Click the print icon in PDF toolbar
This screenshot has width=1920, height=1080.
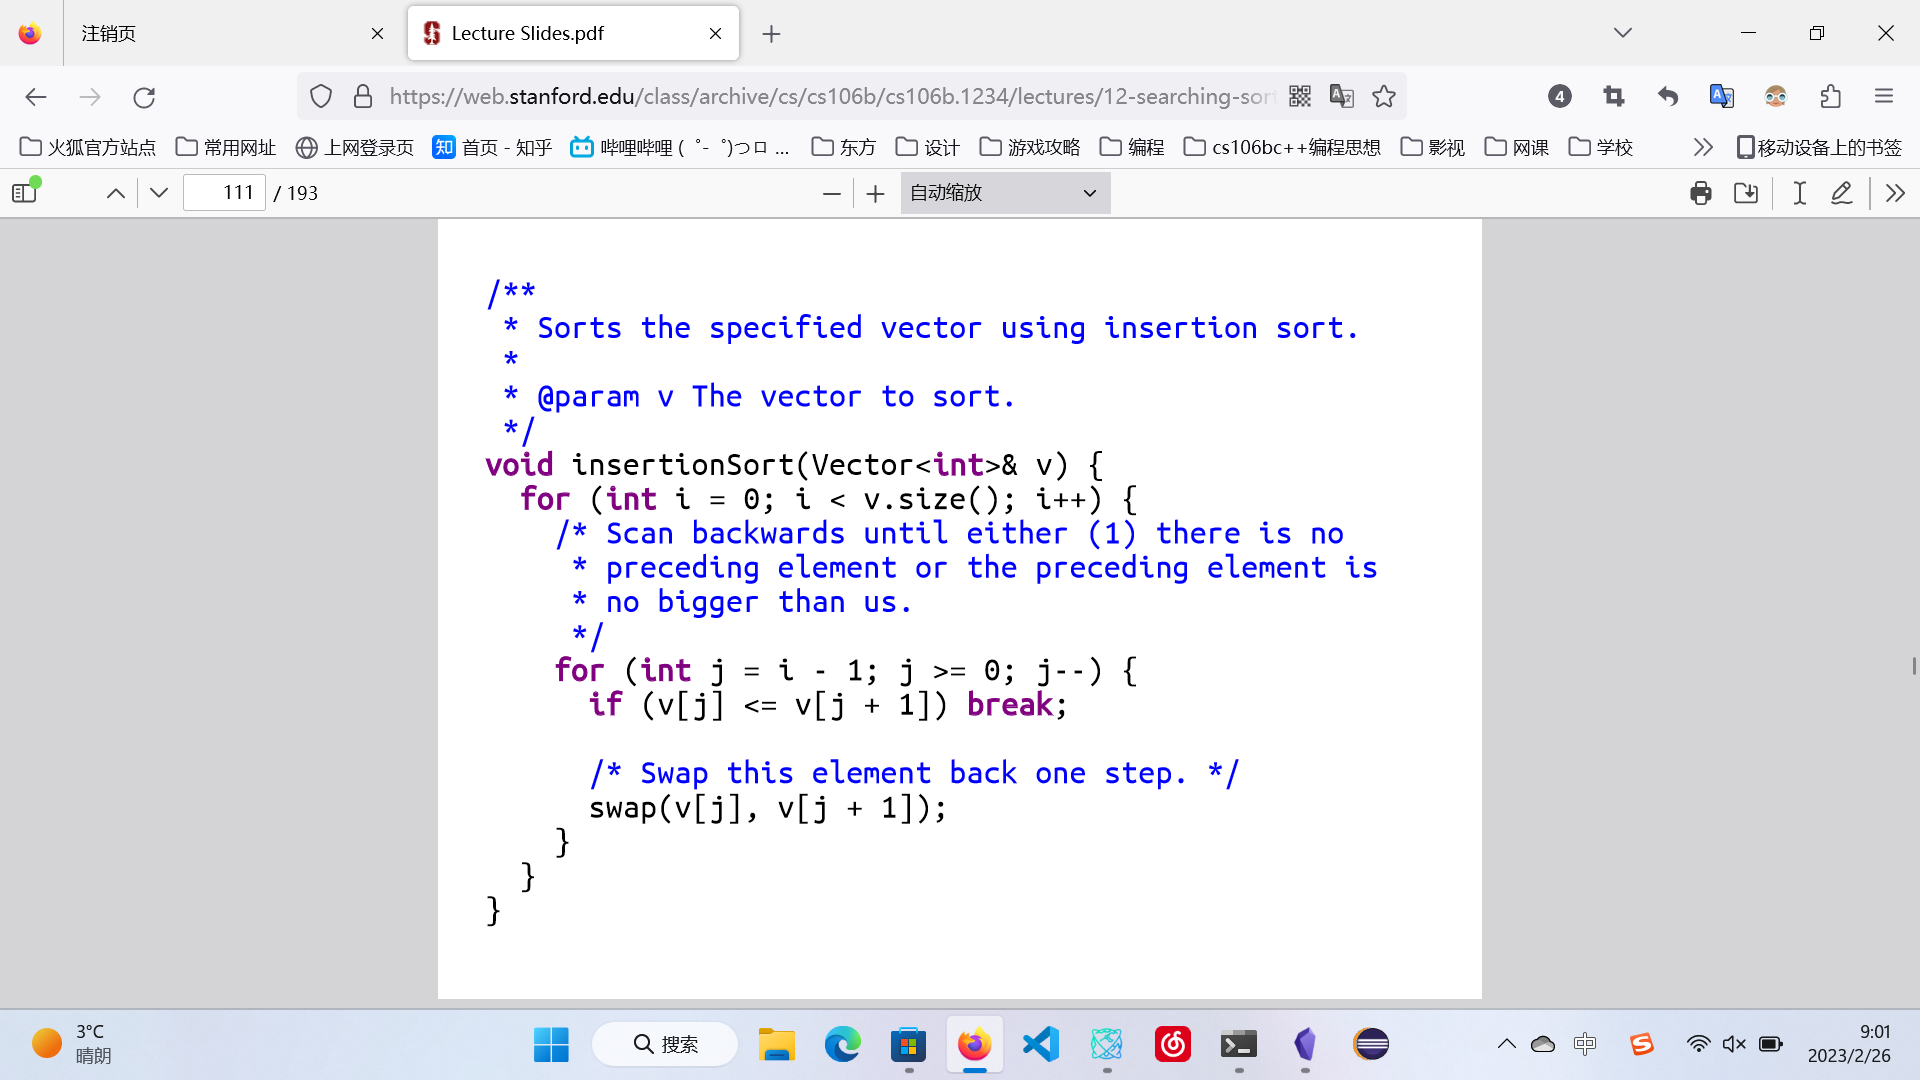1700,194
